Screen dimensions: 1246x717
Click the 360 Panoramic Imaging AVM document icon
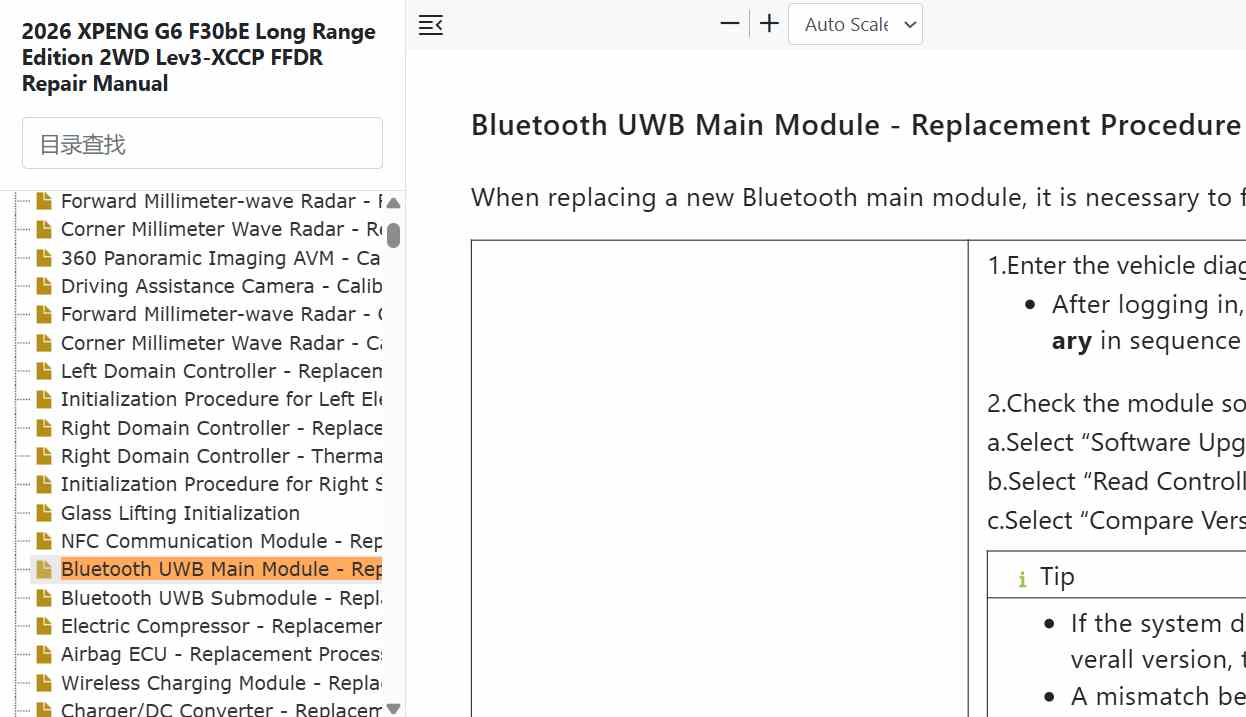(x=43, y=258)
